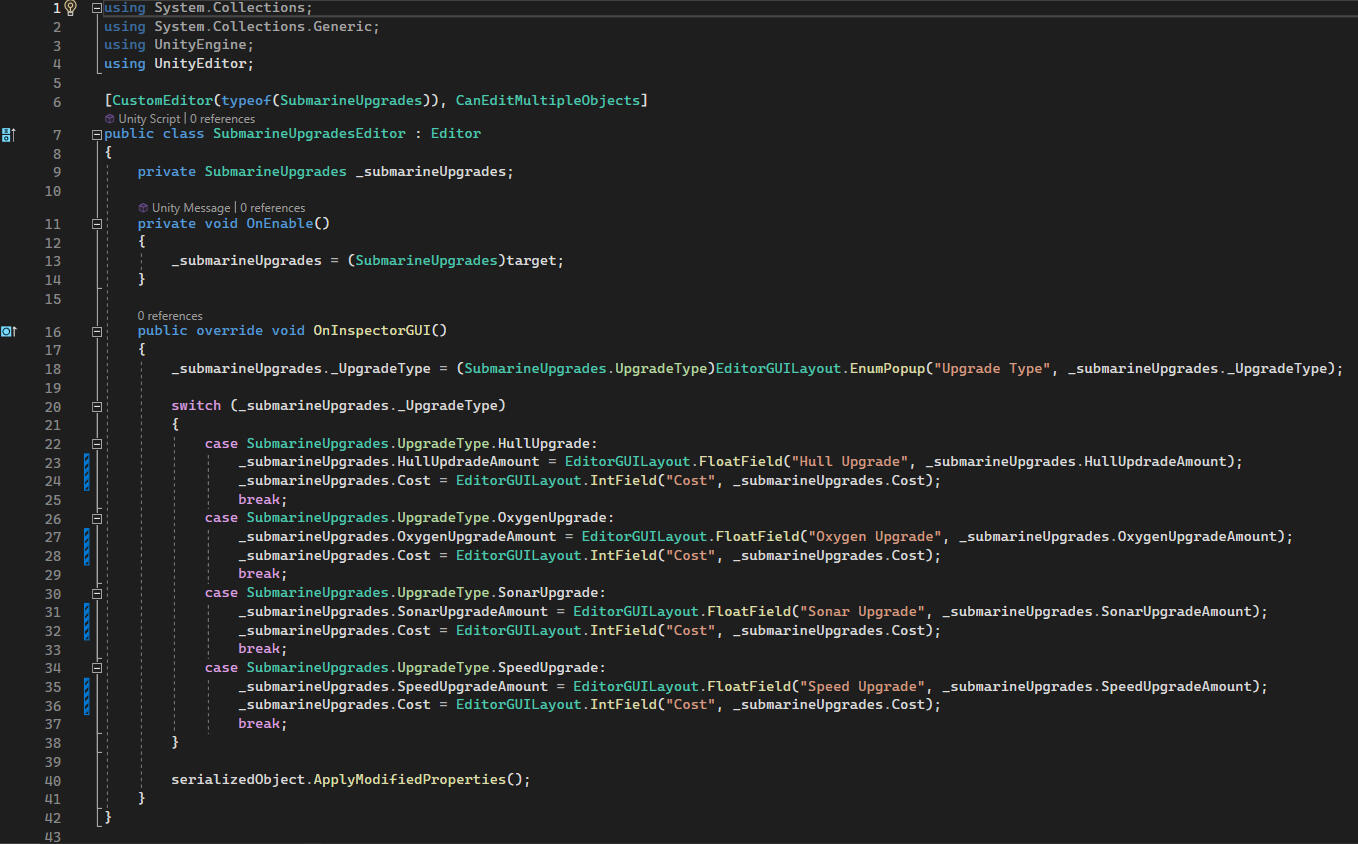1358x844 pixels.
Task: Collapse the SubmarineUpgradesEditor class region
Action: (97, 134)
